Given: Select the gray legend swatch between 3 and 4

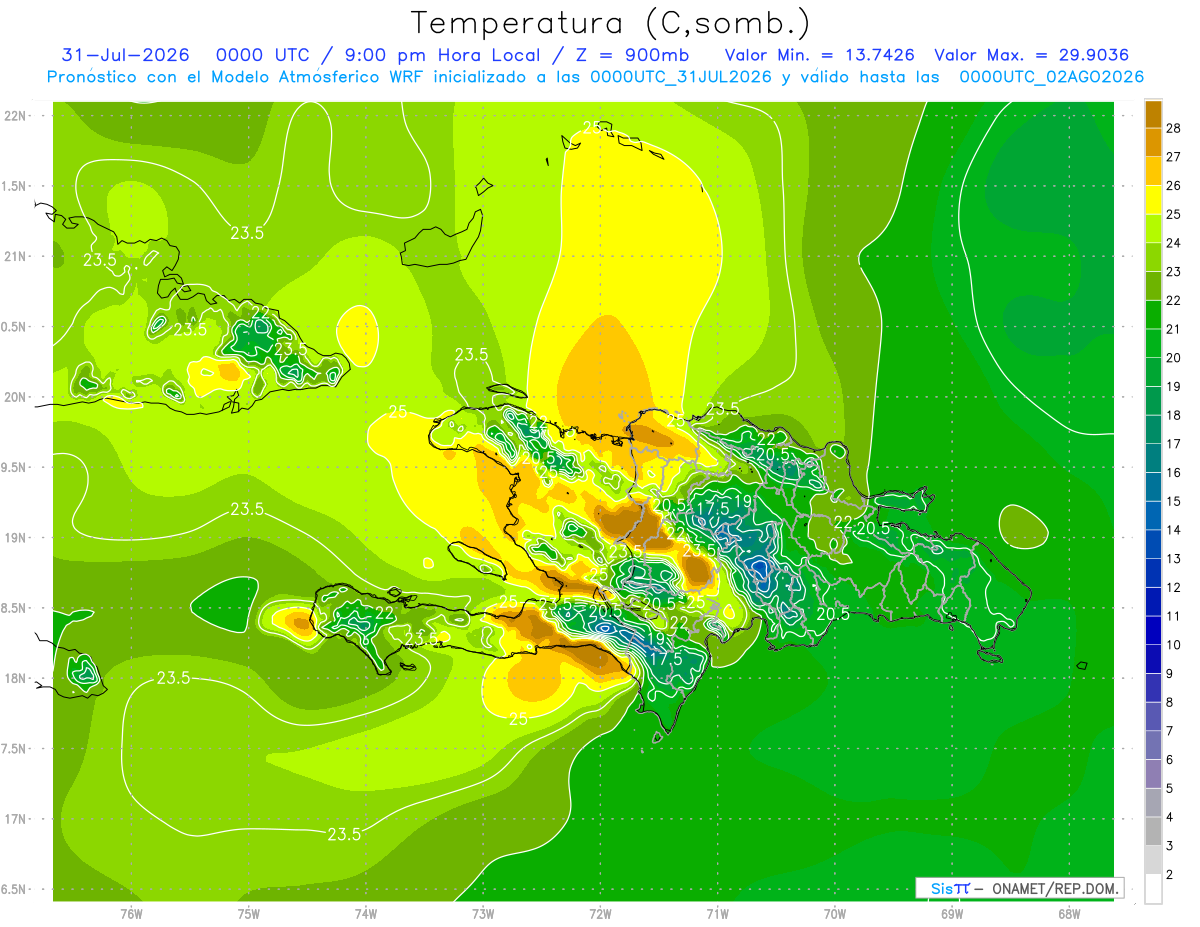Looking at the screenshot, I should (x=1153, y=831).
